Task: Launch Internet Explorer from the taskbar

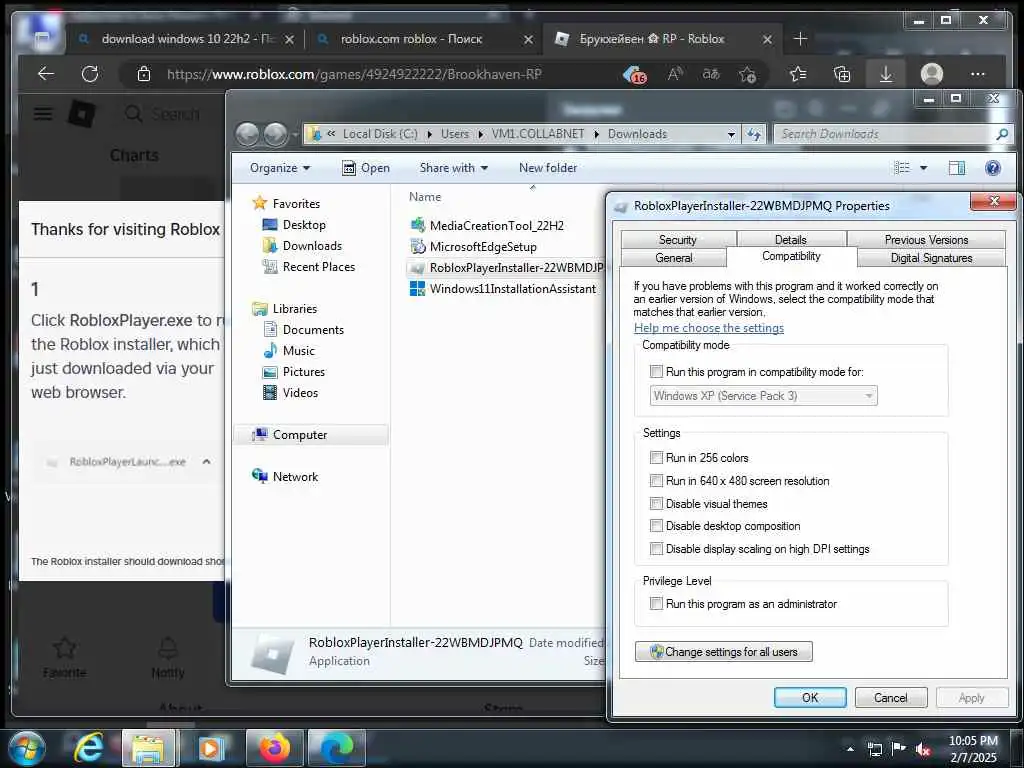Action: point(88,748)
